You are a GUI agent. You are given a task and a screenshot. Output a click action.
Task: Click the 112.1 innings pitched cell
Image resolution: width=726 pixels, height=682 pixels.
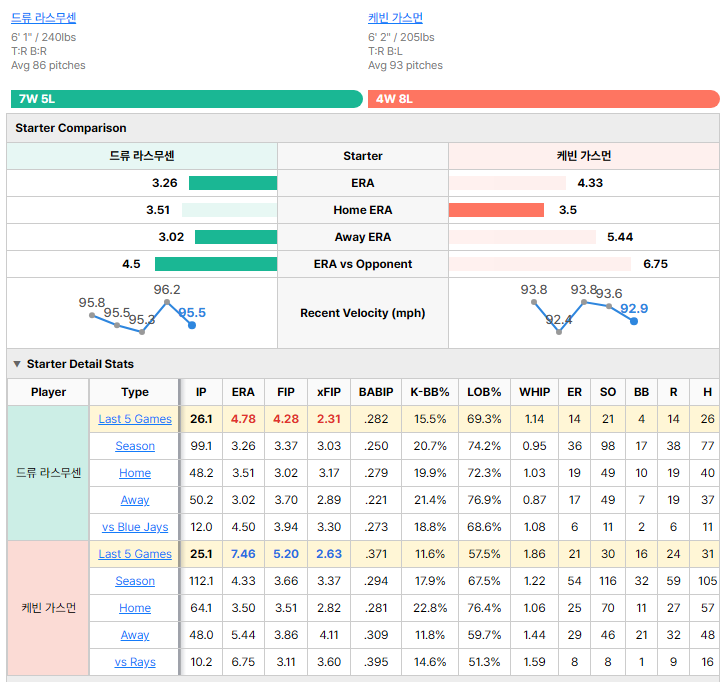[x=201, y=581]
